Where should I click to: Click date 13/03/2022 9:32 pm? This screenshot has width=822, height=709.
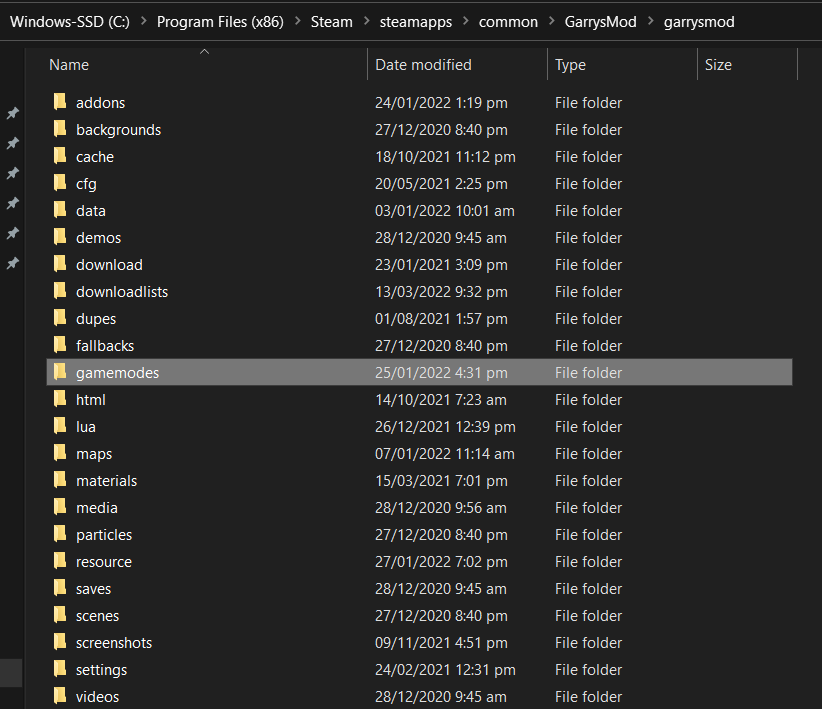(441, 292)
